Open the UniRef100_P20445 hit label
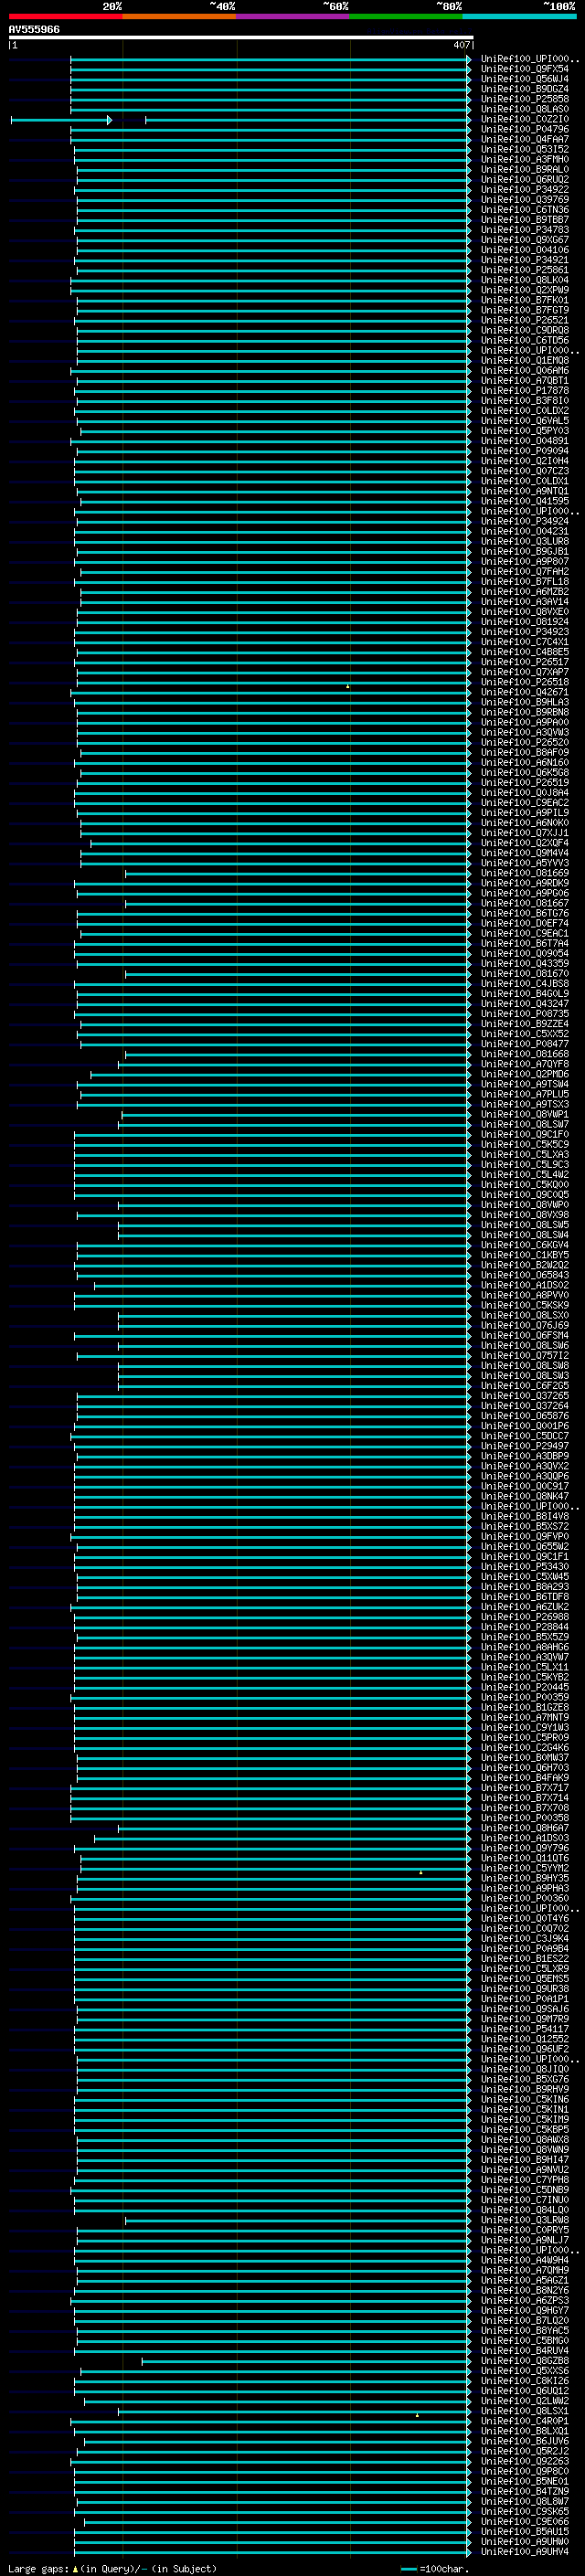Image resolution: width=585 pixels, height=2576 pixels. coord(525,1688)
